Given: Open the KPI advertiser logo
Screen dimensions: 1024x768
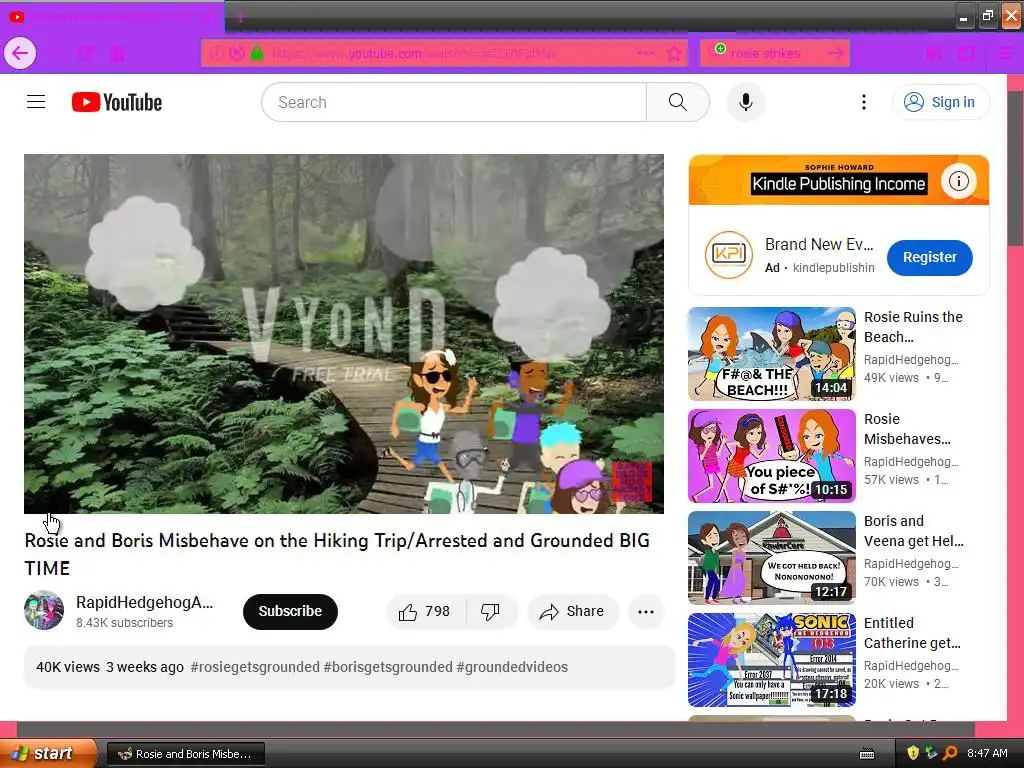Looking at the screenshot, I should tap(728, 255).
